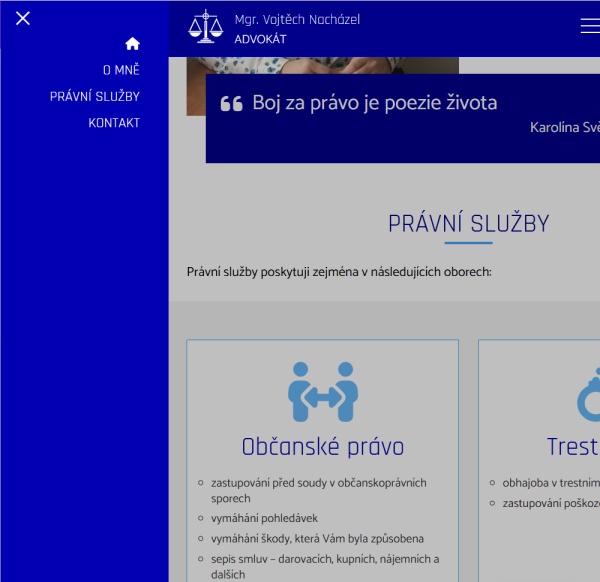Click the PRÁVNÍ SLUŽBY section heading
This screenshot has width=600, height=582.
point(468,223)
